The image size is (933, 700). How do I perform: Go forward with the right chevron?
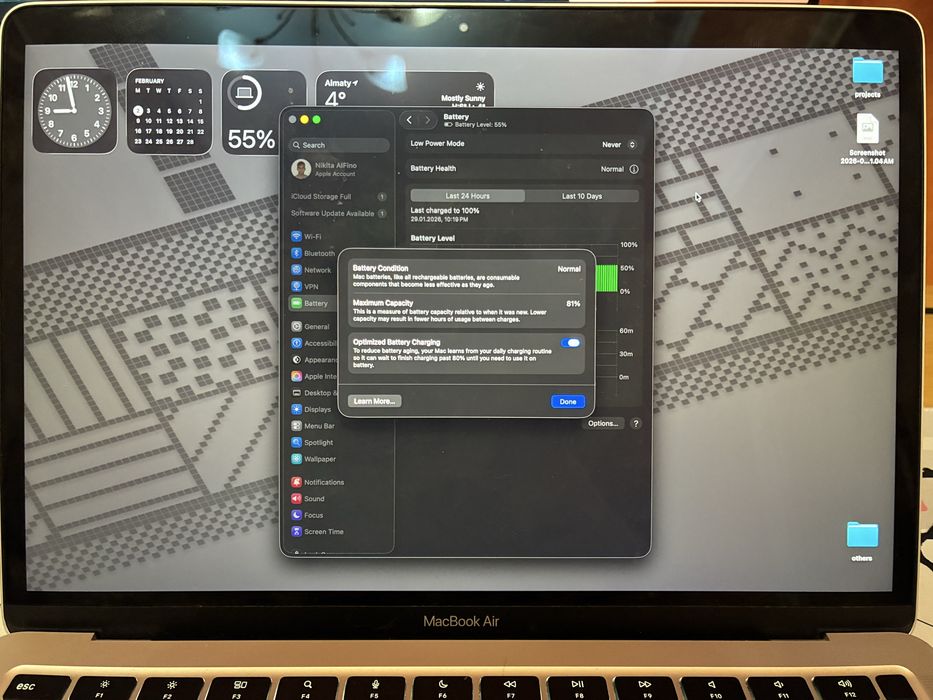[427, 120]
